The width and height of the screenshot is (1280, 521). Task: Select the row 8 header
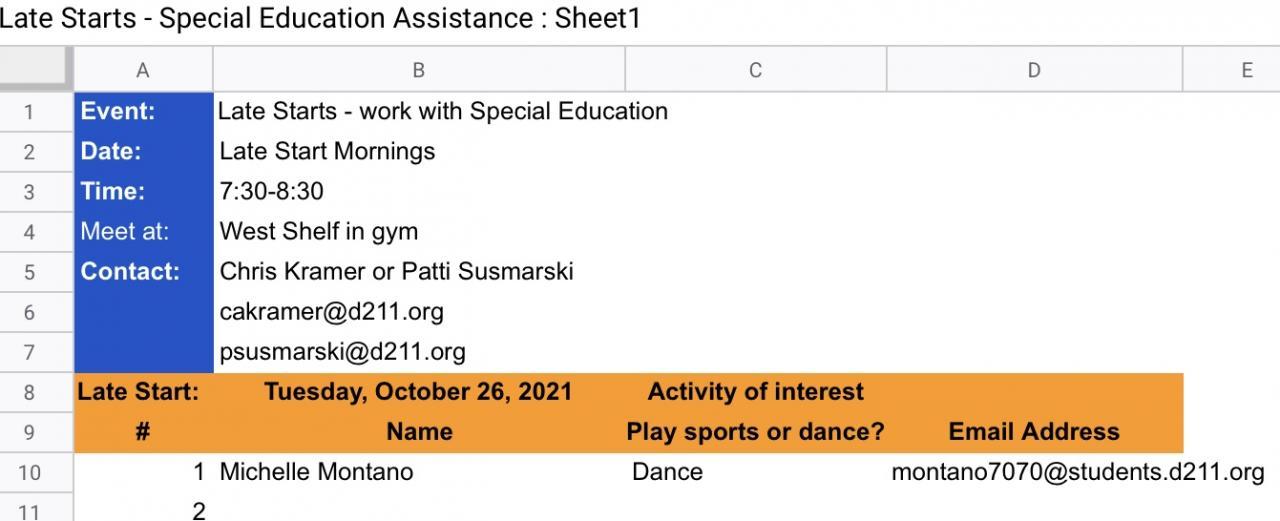(28, 392)
